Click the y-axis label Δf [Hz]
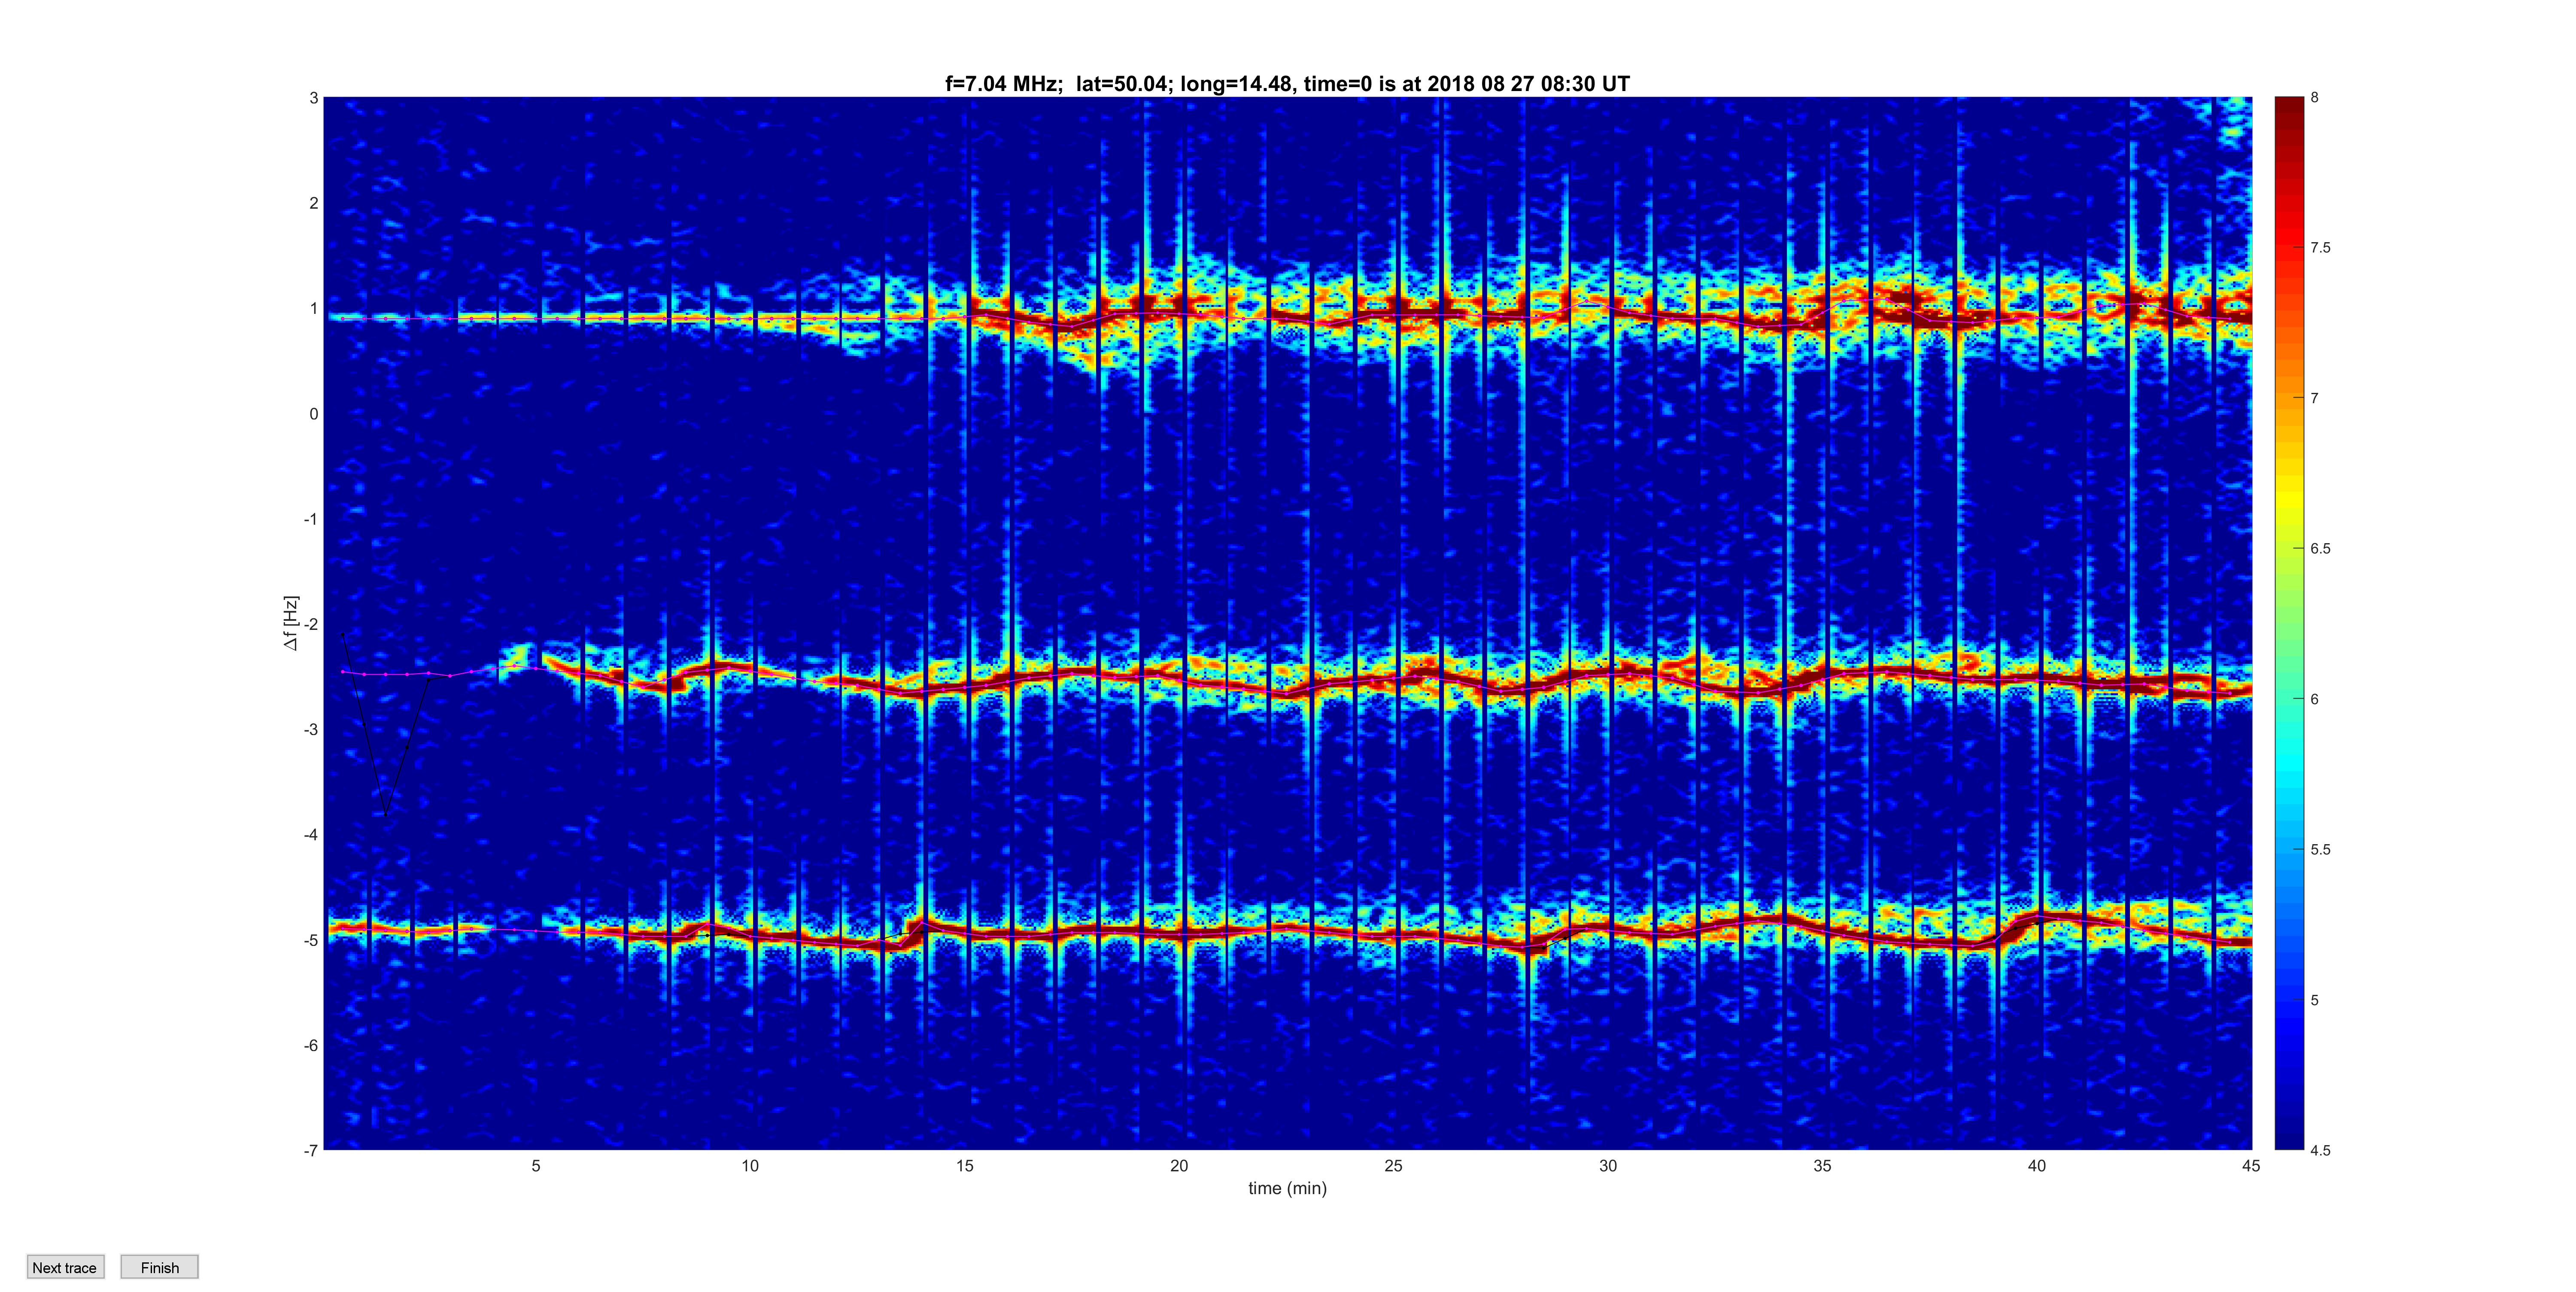2576x1292 pixels. pos(291,623)
